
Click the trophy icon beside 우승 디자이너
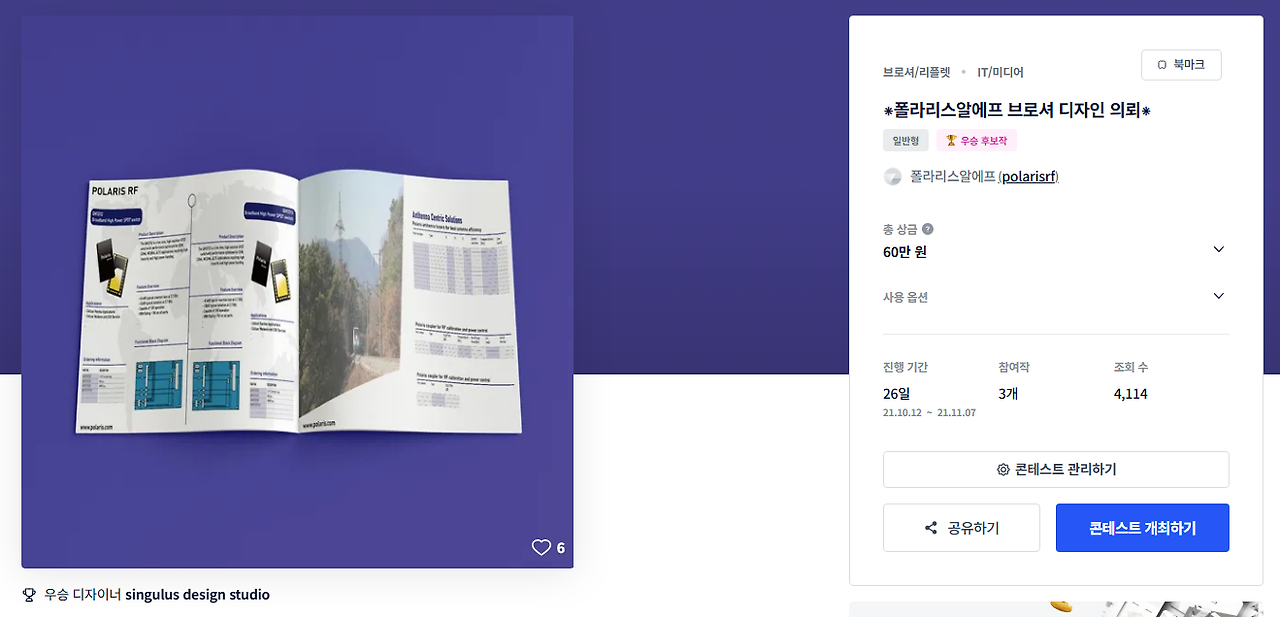pos(29,595)
